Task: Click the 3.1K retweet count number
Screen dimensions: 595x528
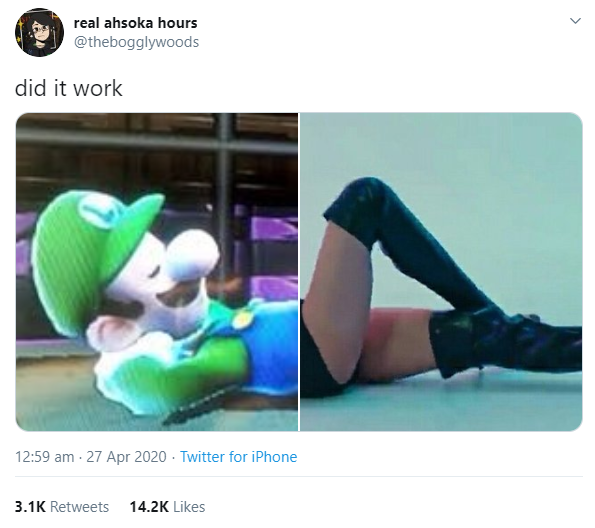Action: [30, 507]
